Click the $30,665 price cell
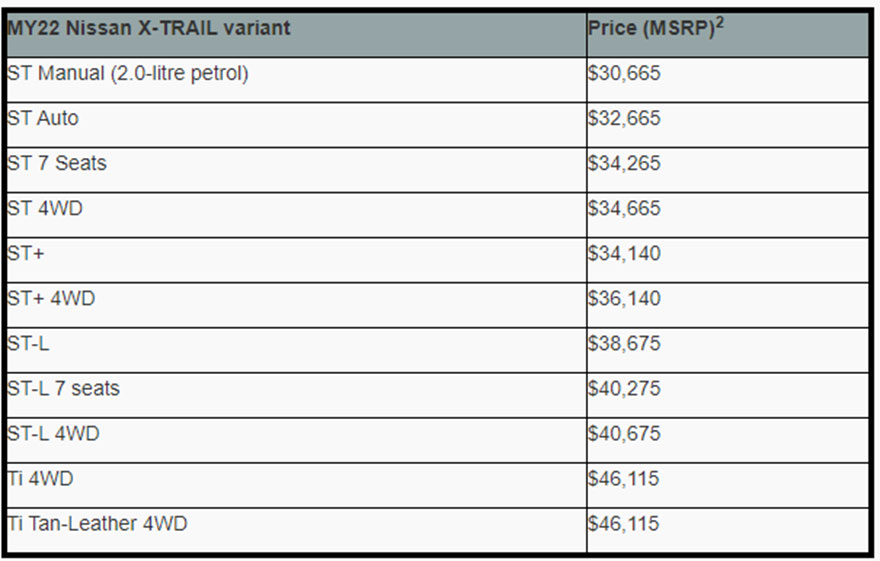 click(625, 74)
